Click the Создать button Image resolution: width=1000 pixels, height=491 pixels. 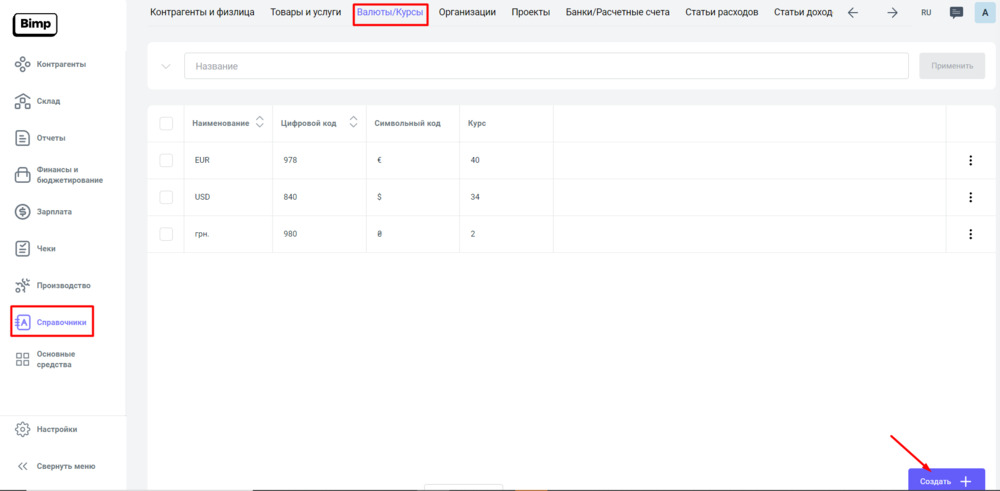(x=945, y=481)
